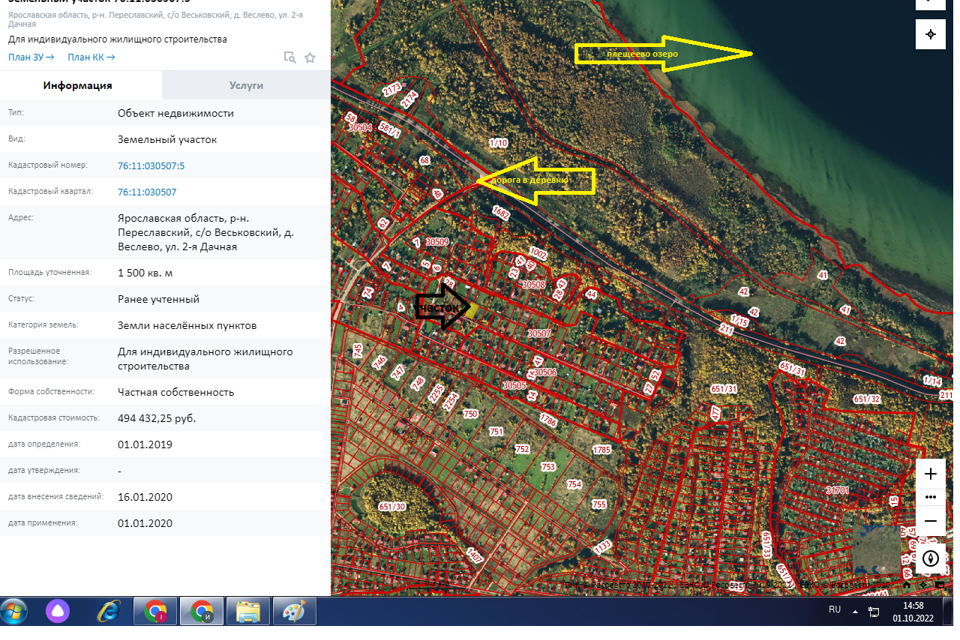This screenshot has height=640, width=960.
Task: Open cadastral number 76:11:030507:5 link
Action: [151, 166]
